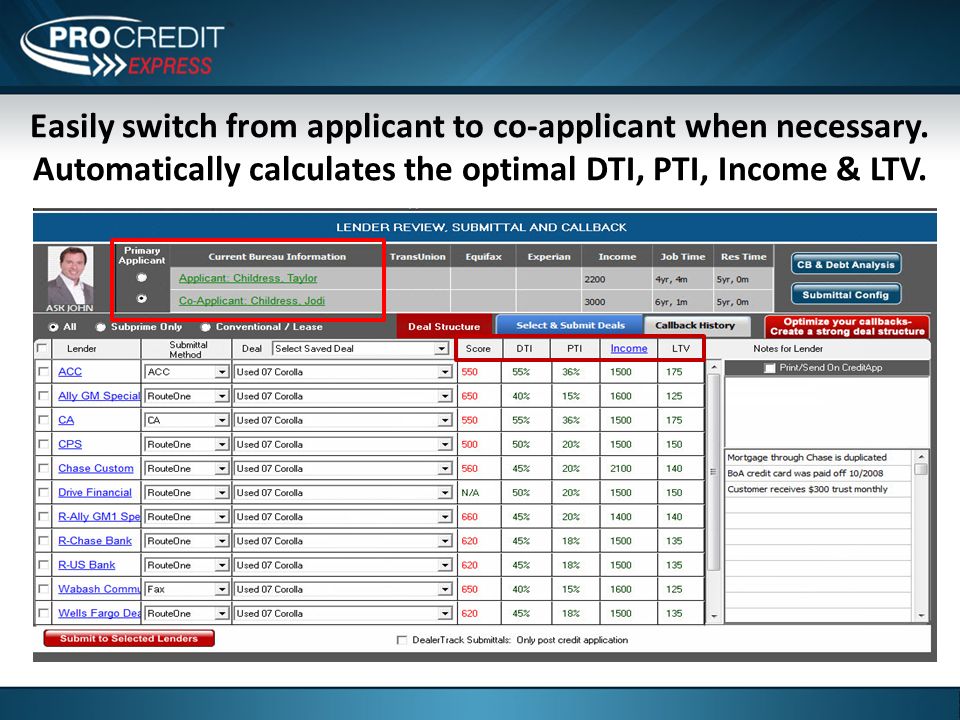Image resolution: width=960 pixels, height=720 pixels.
Task: Sort by the Income column link
Action: (629, 348)
